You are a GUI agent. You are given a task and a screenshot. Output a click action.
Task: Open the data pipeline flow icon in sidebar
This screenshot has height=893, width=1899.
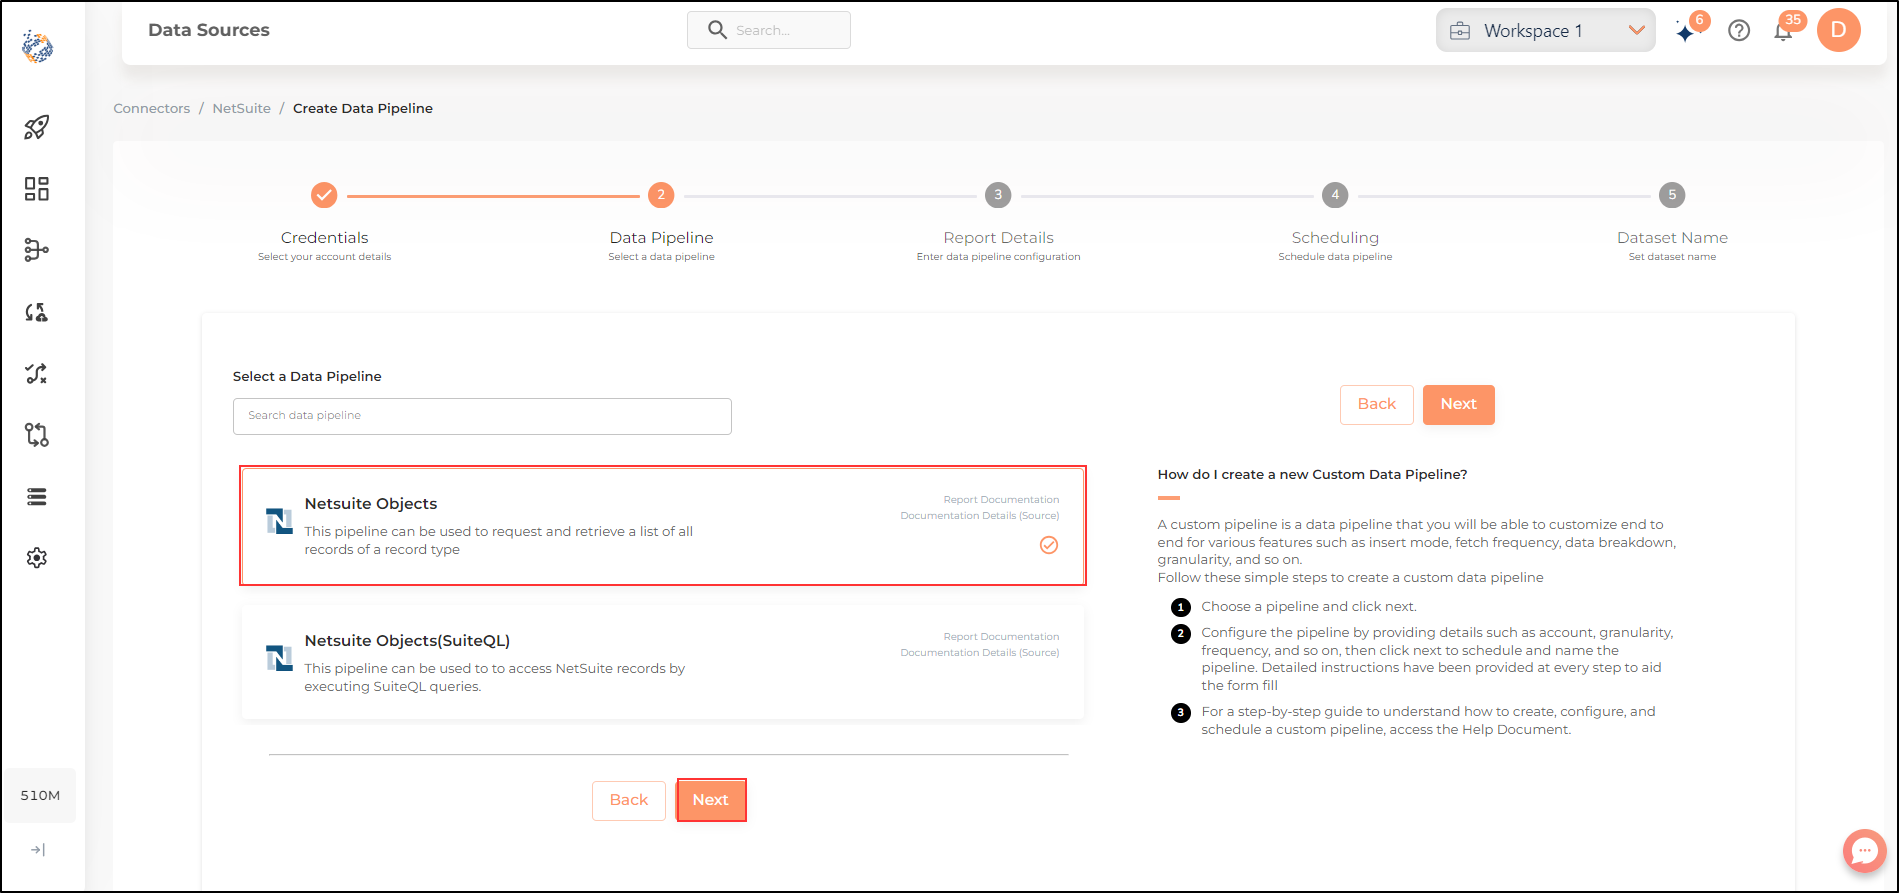pyautogui.click(x=37, y=250)
